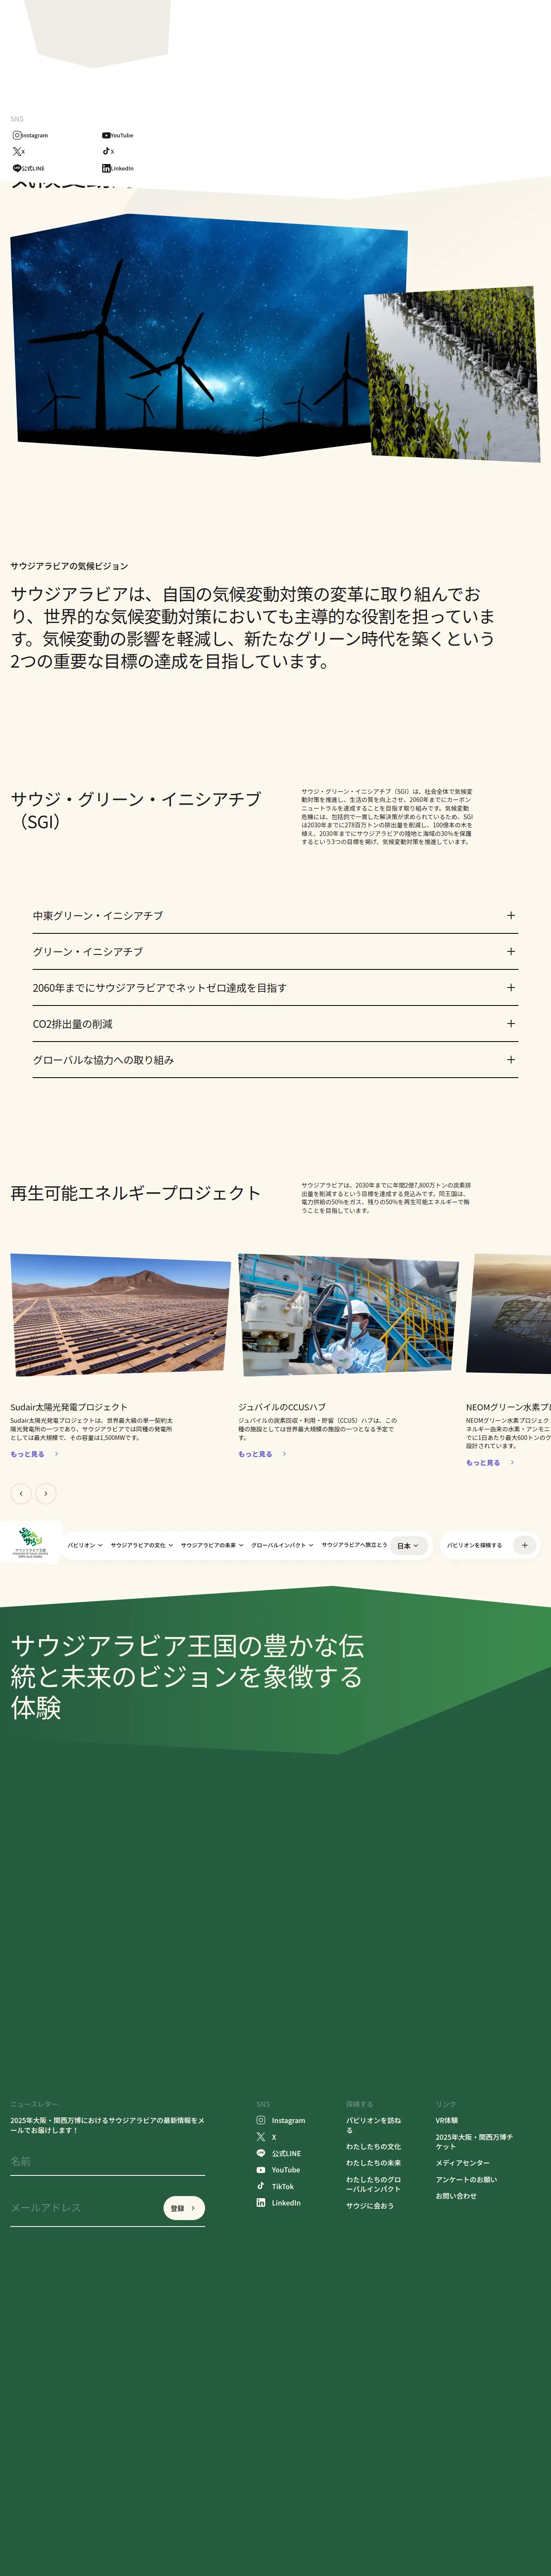Expand the 2060年までにネットゼロ達成 accordion
This screenshot has height=2576, width=551.
coord(275,987)
